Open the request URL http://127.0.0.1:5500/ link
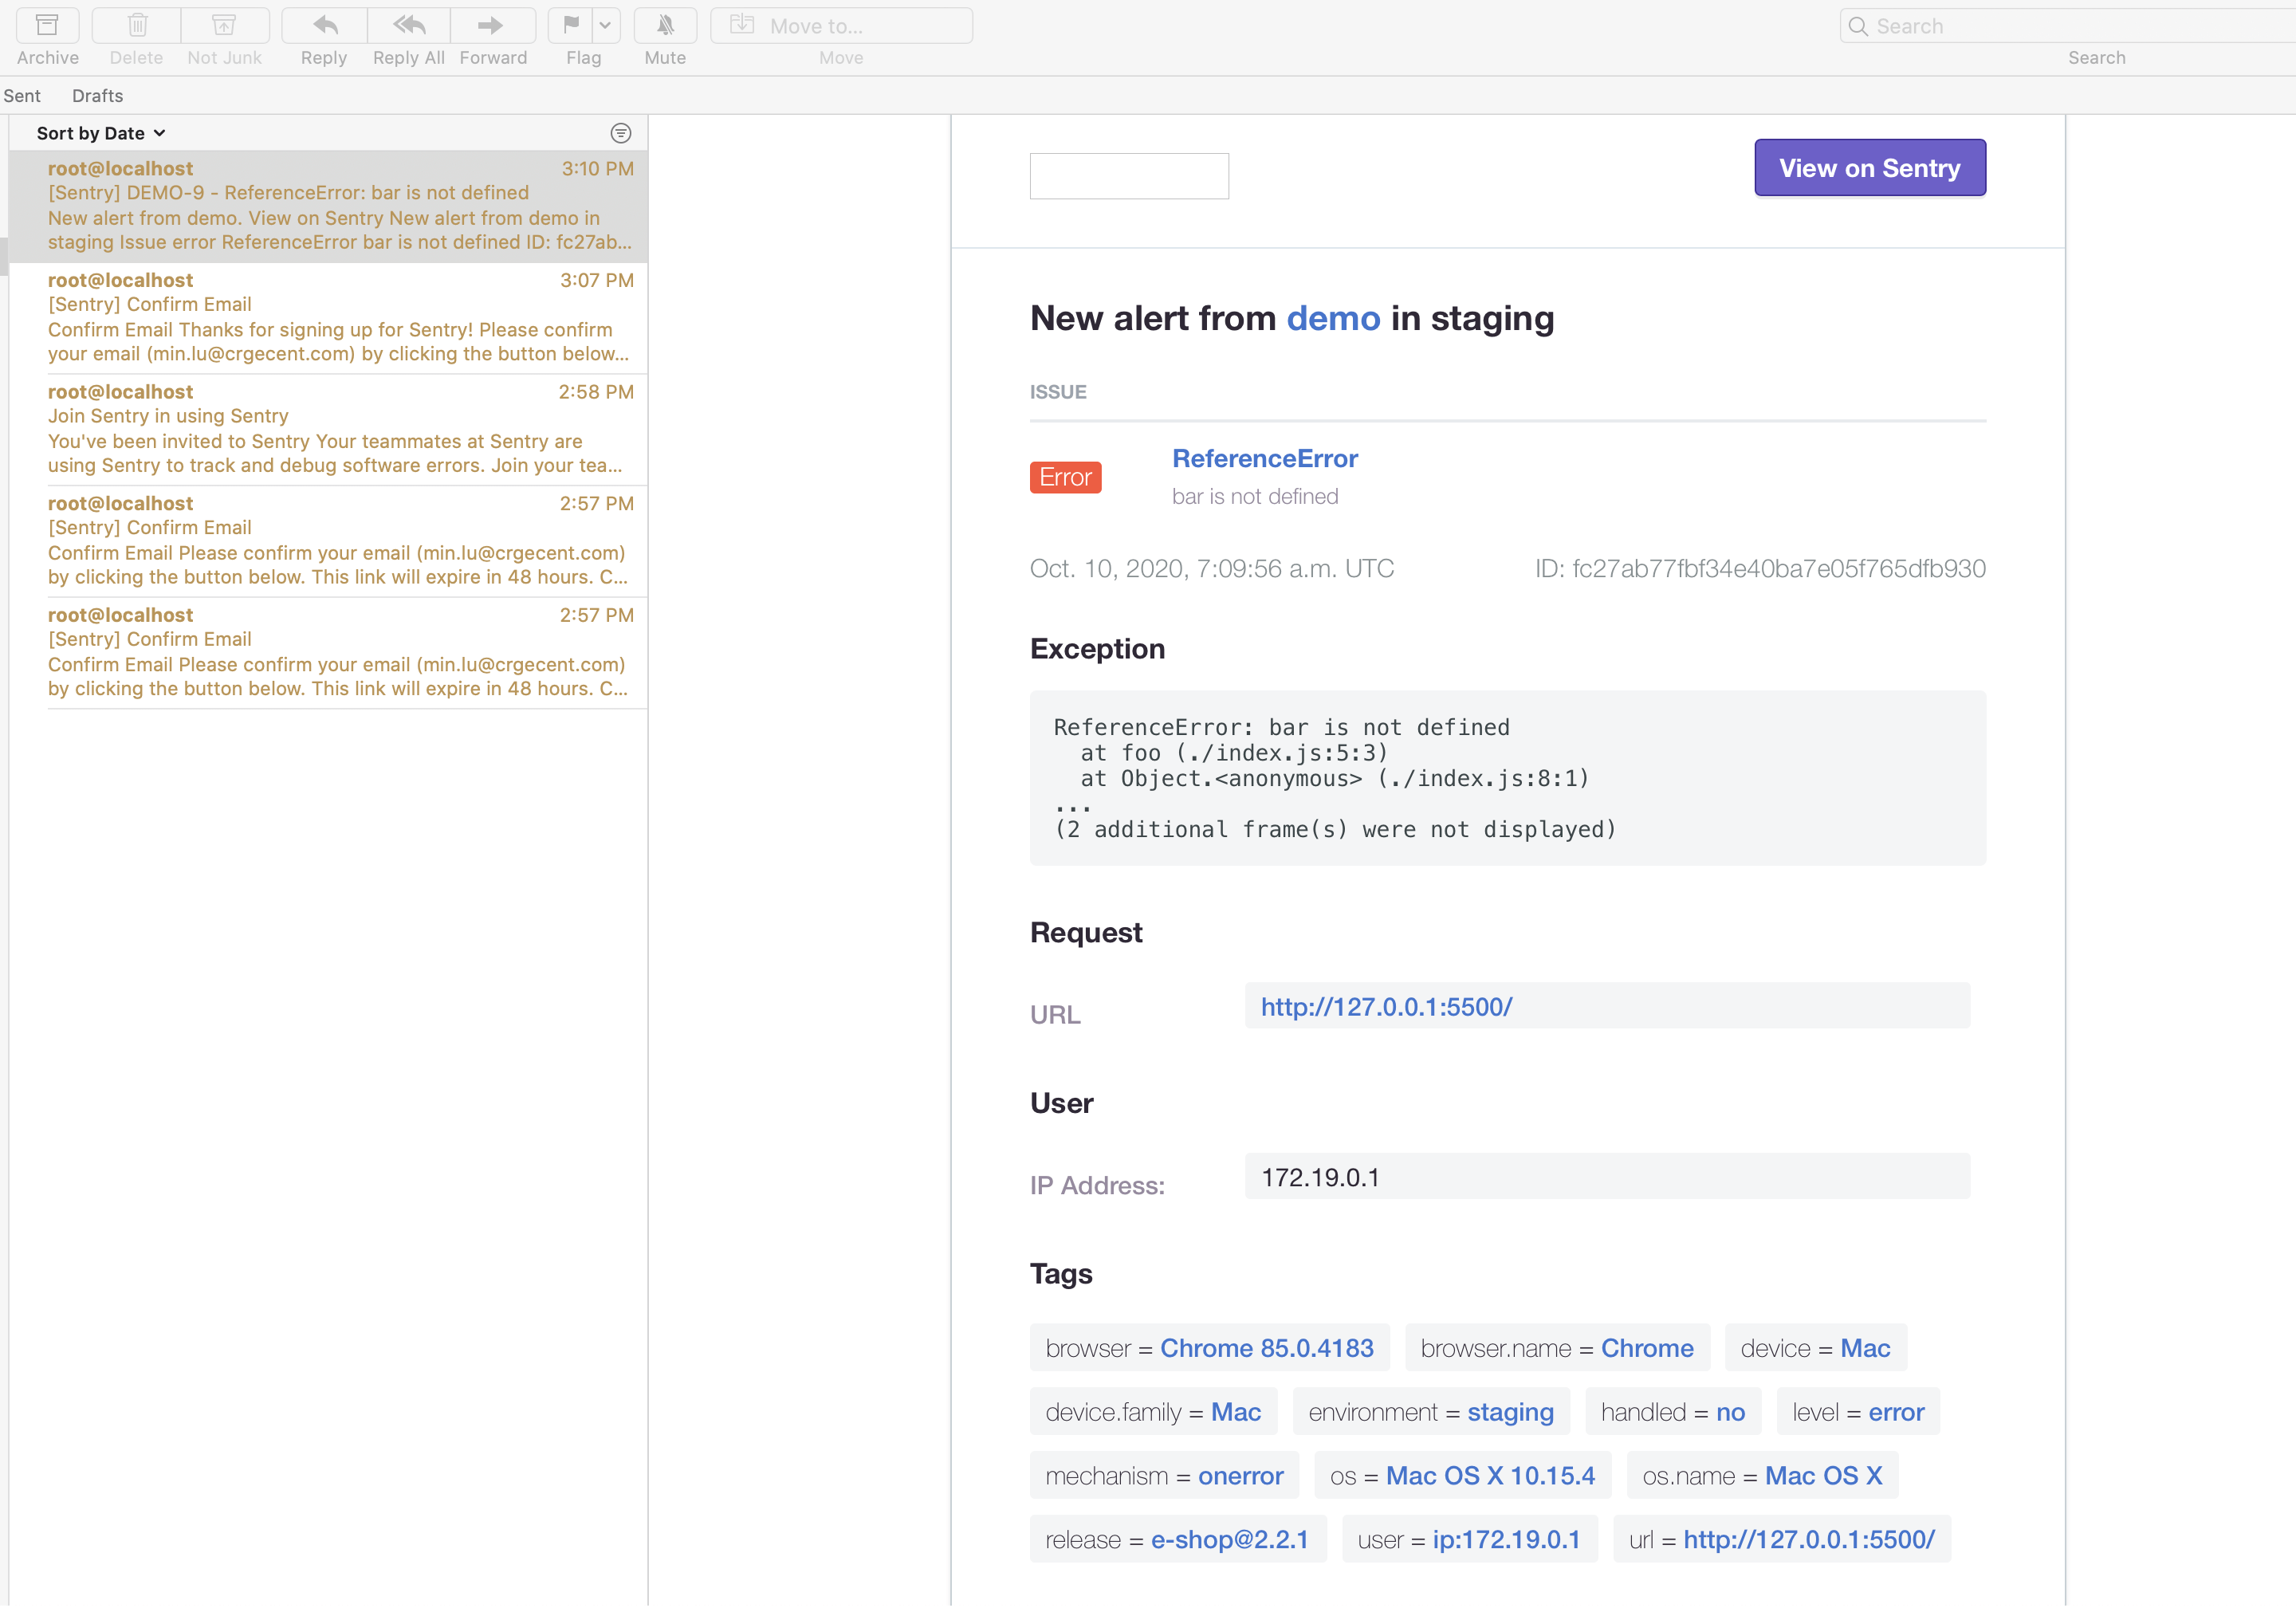 point(1386,1007)
